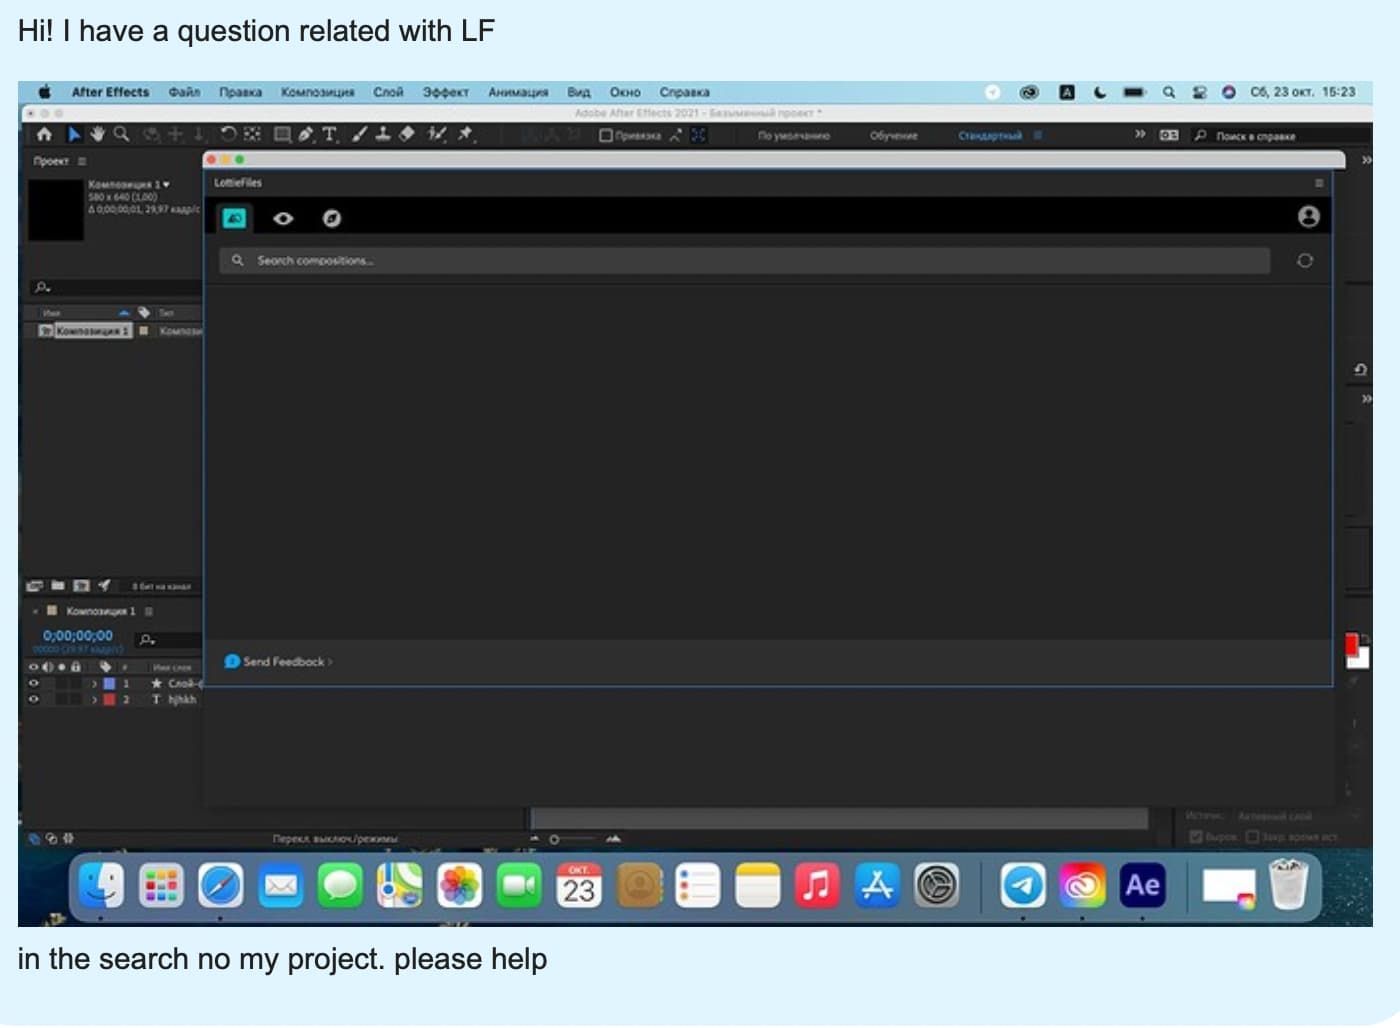Open the Файл menu
The image size is (1400, 1028).
coord(184,92)
